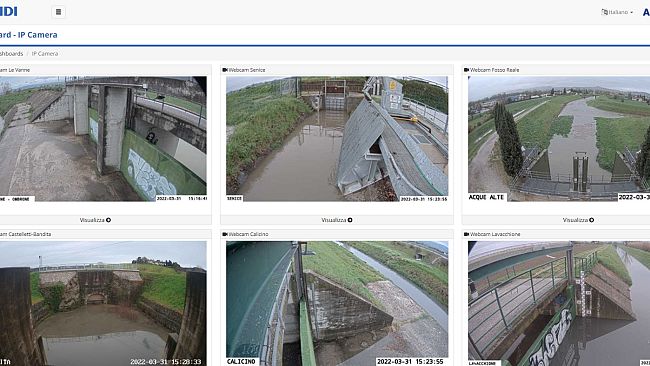Viewport: 650px width, 366px height.
Task: Open the Webcam Fosso Reale image
Action: 559,139
